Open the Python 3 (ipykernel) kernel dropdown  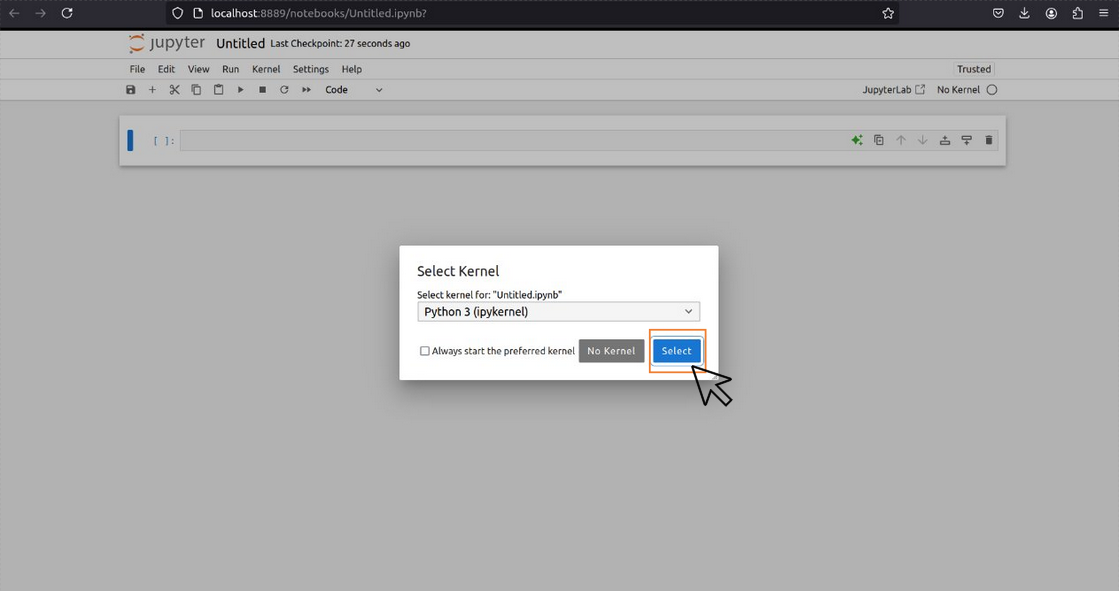tap(559, 312)
